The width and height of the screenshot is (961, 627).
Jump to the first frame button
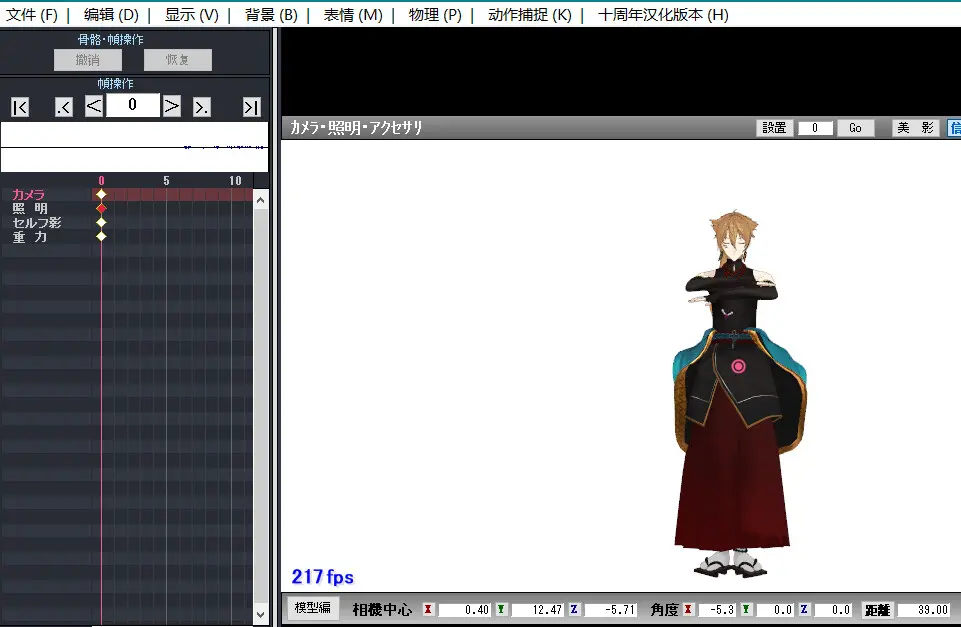tap(20, 107)
